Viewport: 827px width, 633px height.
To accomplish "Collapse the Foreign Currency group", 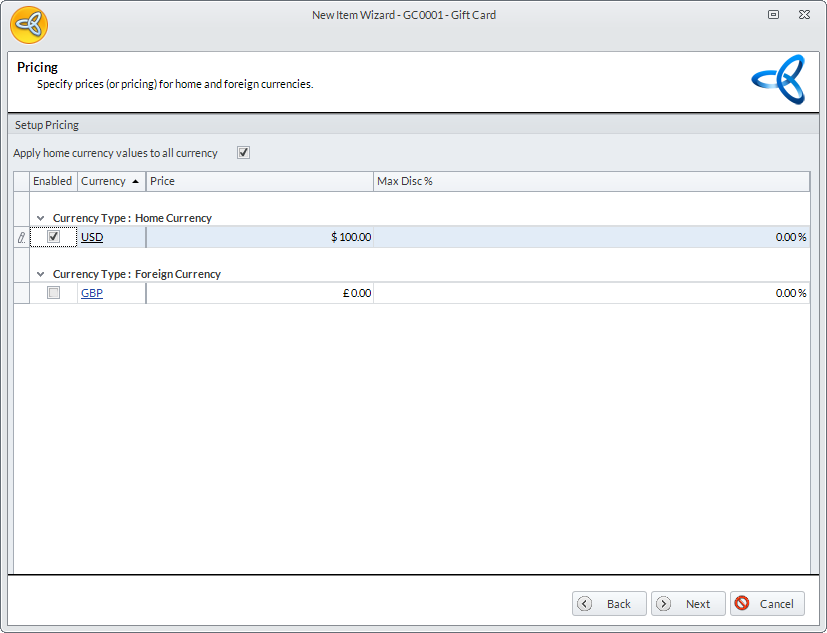I will tap(40, 274).
